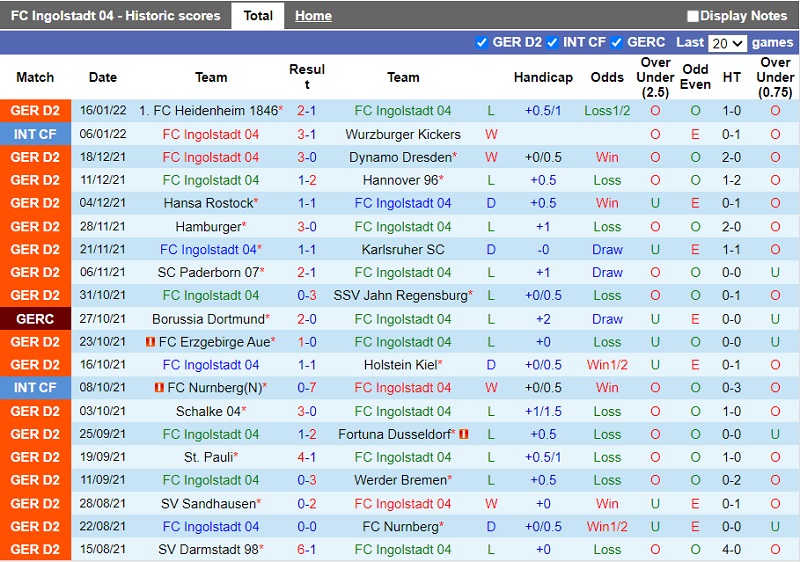Open 1. FC Heidenheim 1846 team link

coord(208,111)
